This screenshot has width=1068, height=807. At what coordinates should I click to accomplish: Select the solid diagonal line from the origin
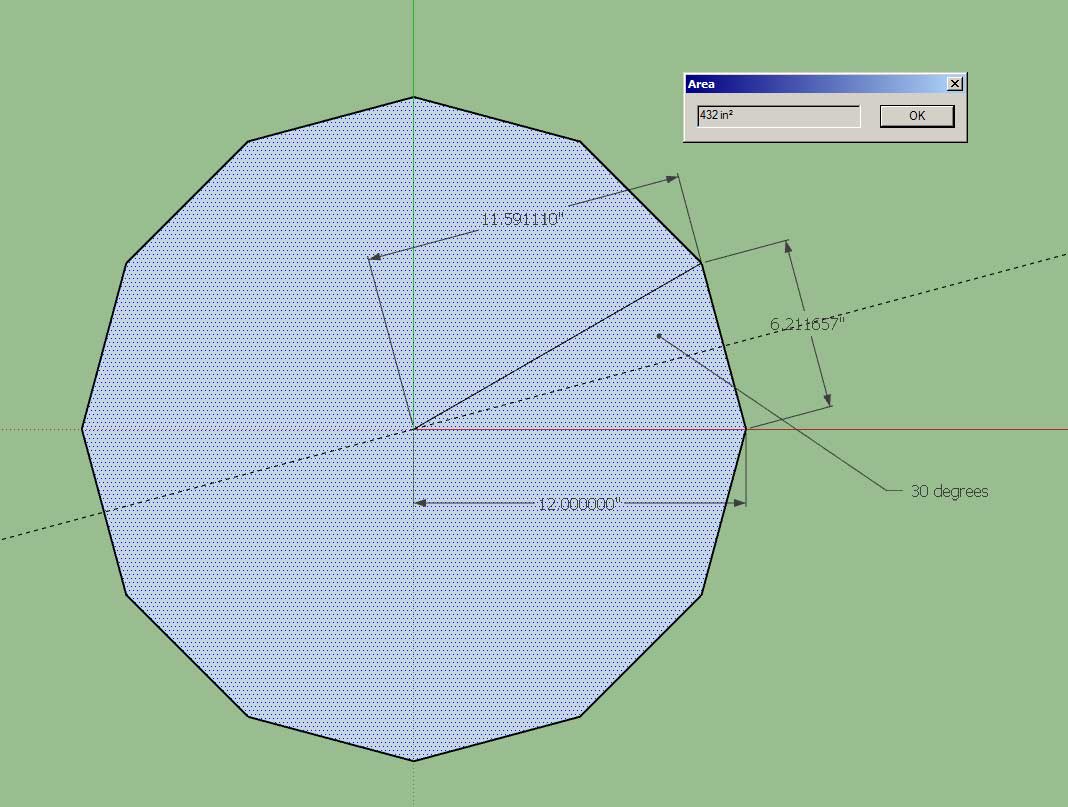(x=558, y=346)
